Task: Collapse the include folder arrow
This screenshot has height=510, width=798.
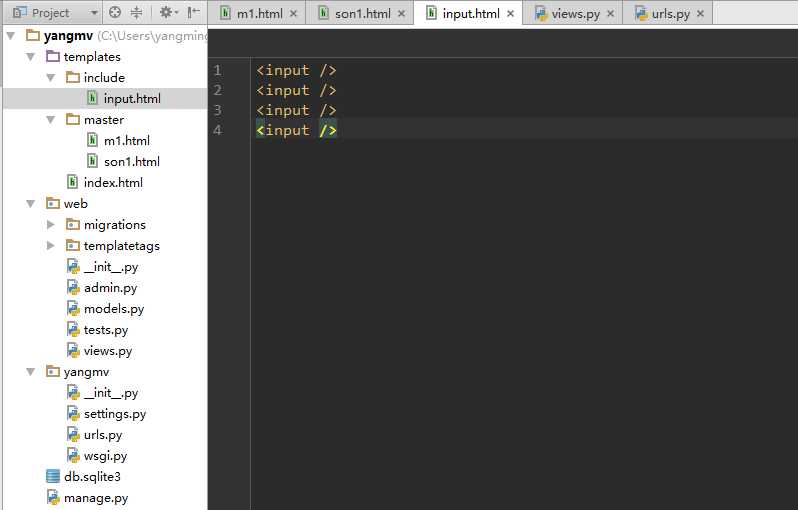Action: pos(50,77)
